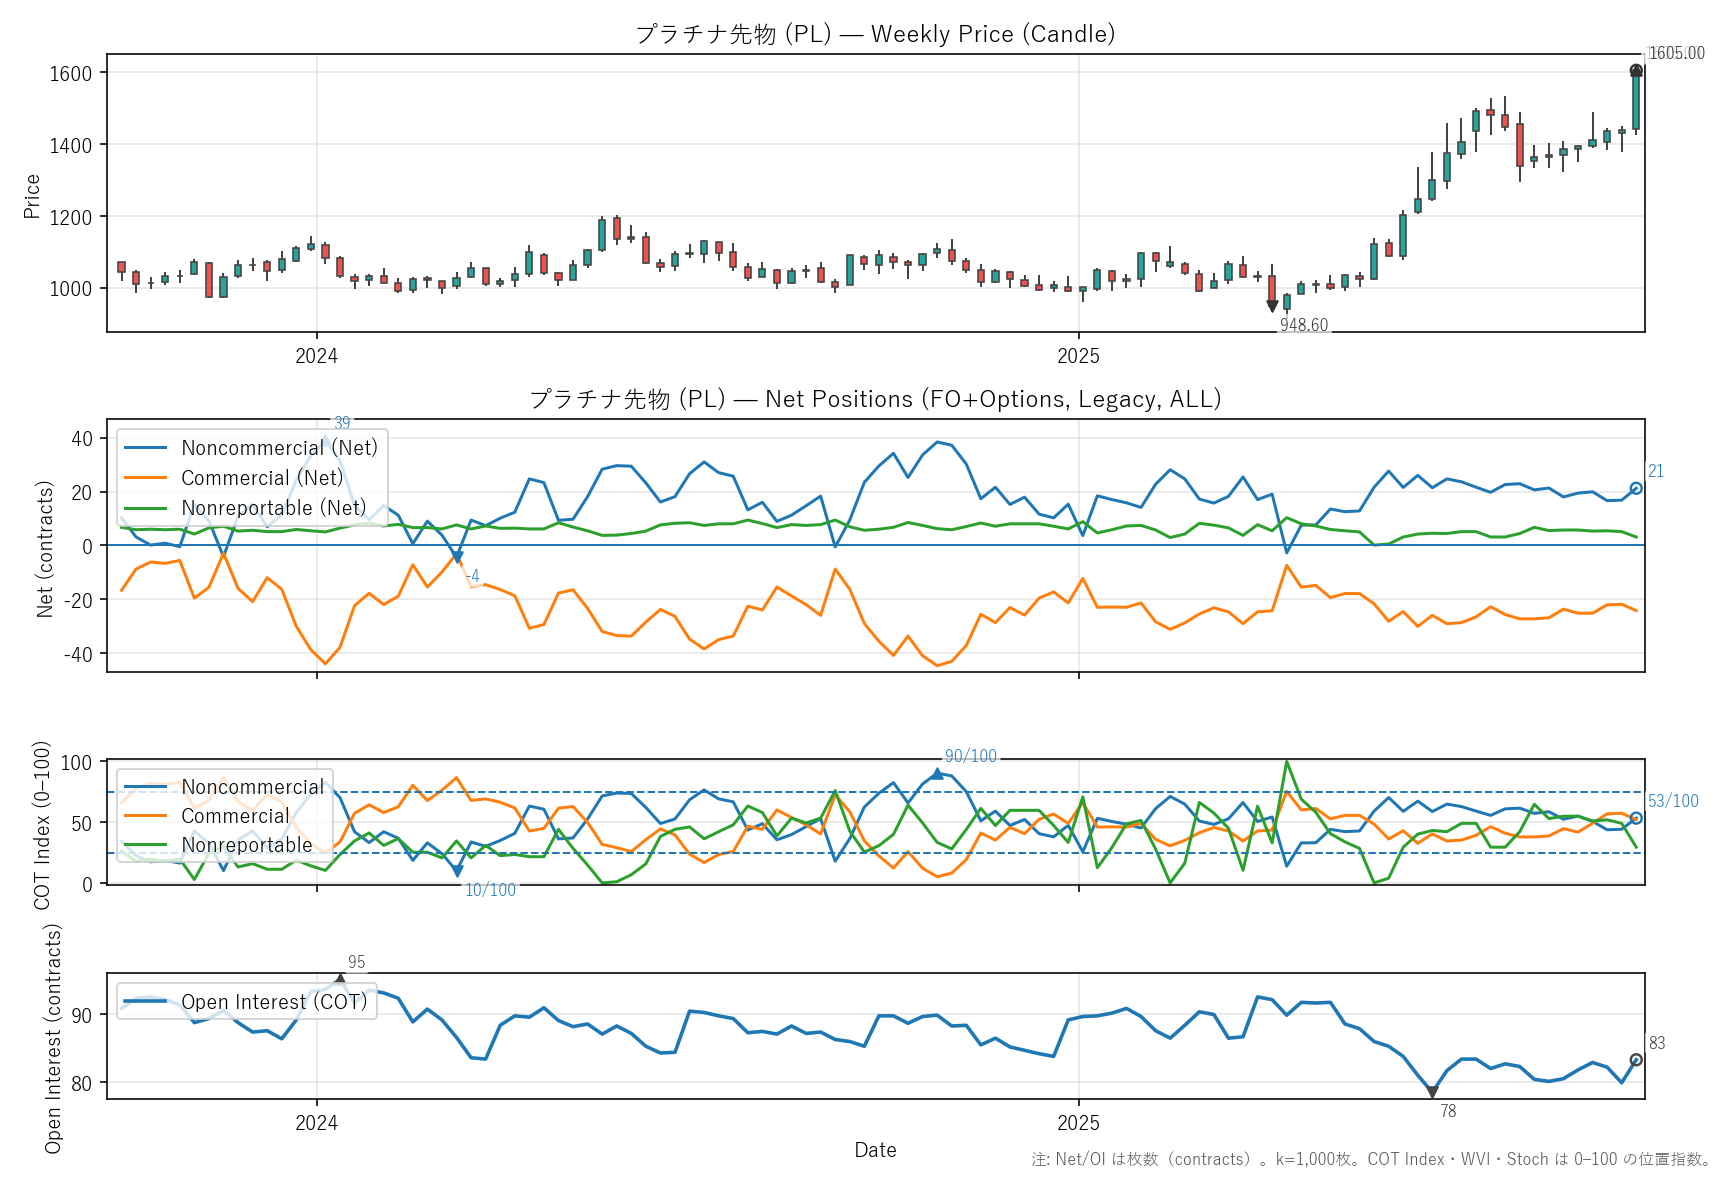This screenshot has width=1728, height=1180.
Task: Click the latest Noncommercial net circle at 21
Action: (x=1636, y=488)
